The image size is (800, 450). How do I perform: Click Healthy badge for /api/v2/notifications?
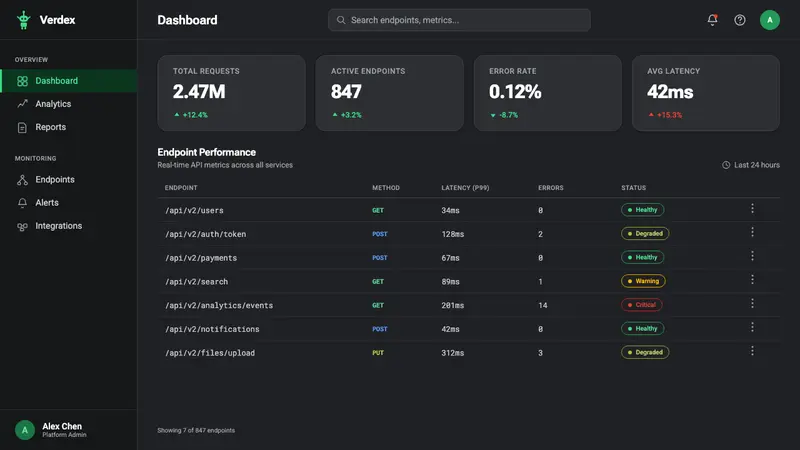(643, 329)
